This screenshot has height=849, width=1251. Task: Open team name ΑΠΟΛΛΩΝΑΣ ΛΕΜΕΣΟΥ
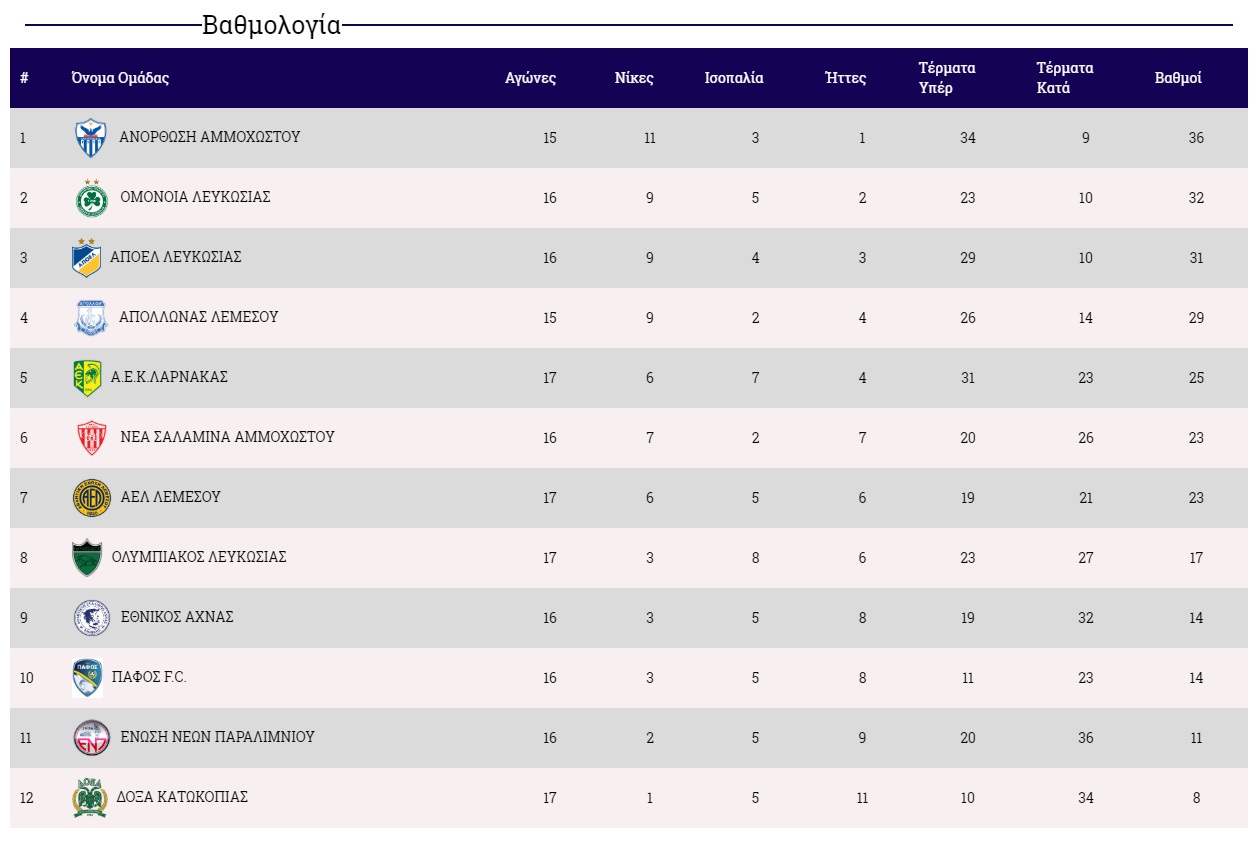coord(199,317)
